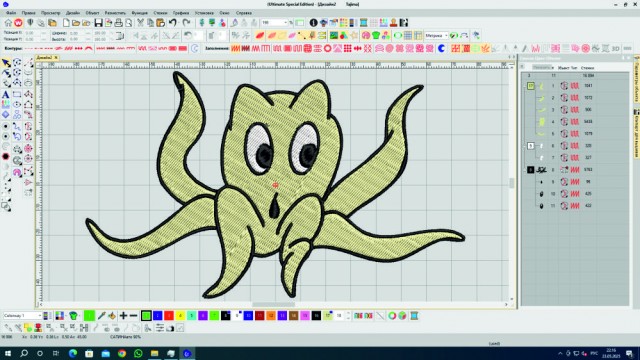
Task: Click the horizontal canvas scrollbar thumb
Action: point(273,304)
